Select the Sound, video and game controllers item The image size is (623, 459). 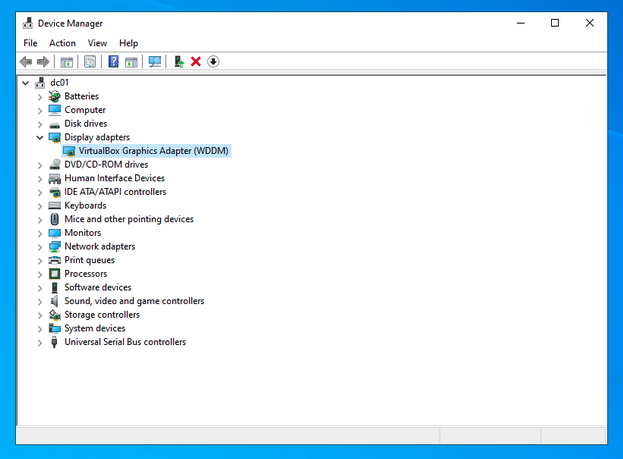tap(134, 301)
